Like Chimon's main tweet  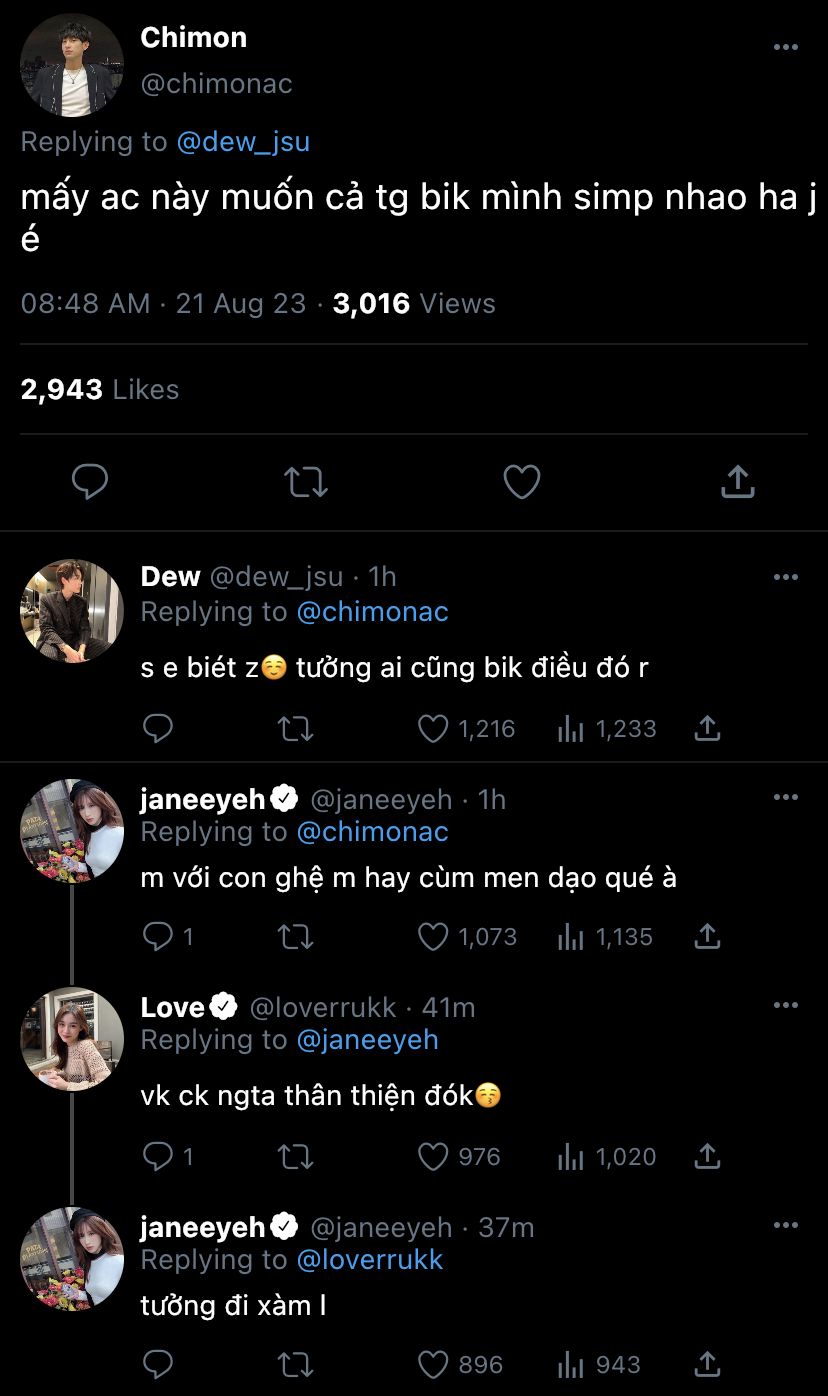521,483
